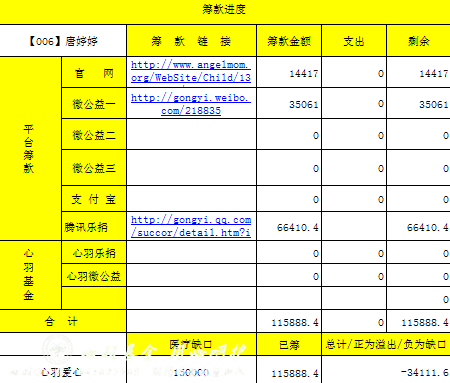Select the 腾讯乐捐 amount cell 66410.4

(289, 226)
